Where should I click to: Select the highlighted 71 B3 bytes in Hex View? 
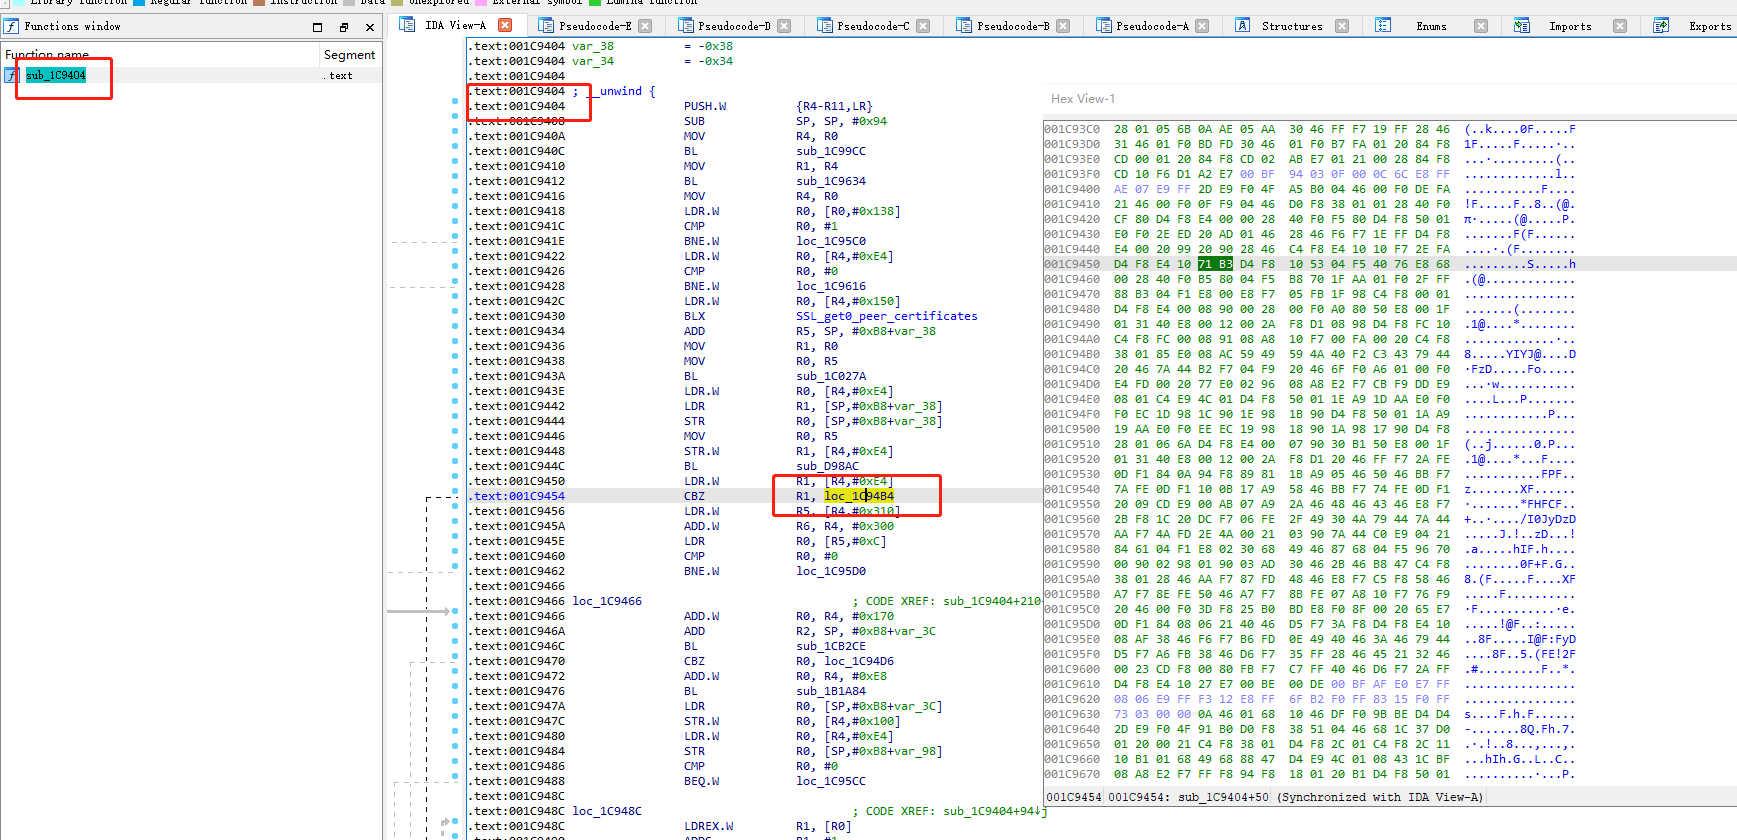tap(1215, 264)
